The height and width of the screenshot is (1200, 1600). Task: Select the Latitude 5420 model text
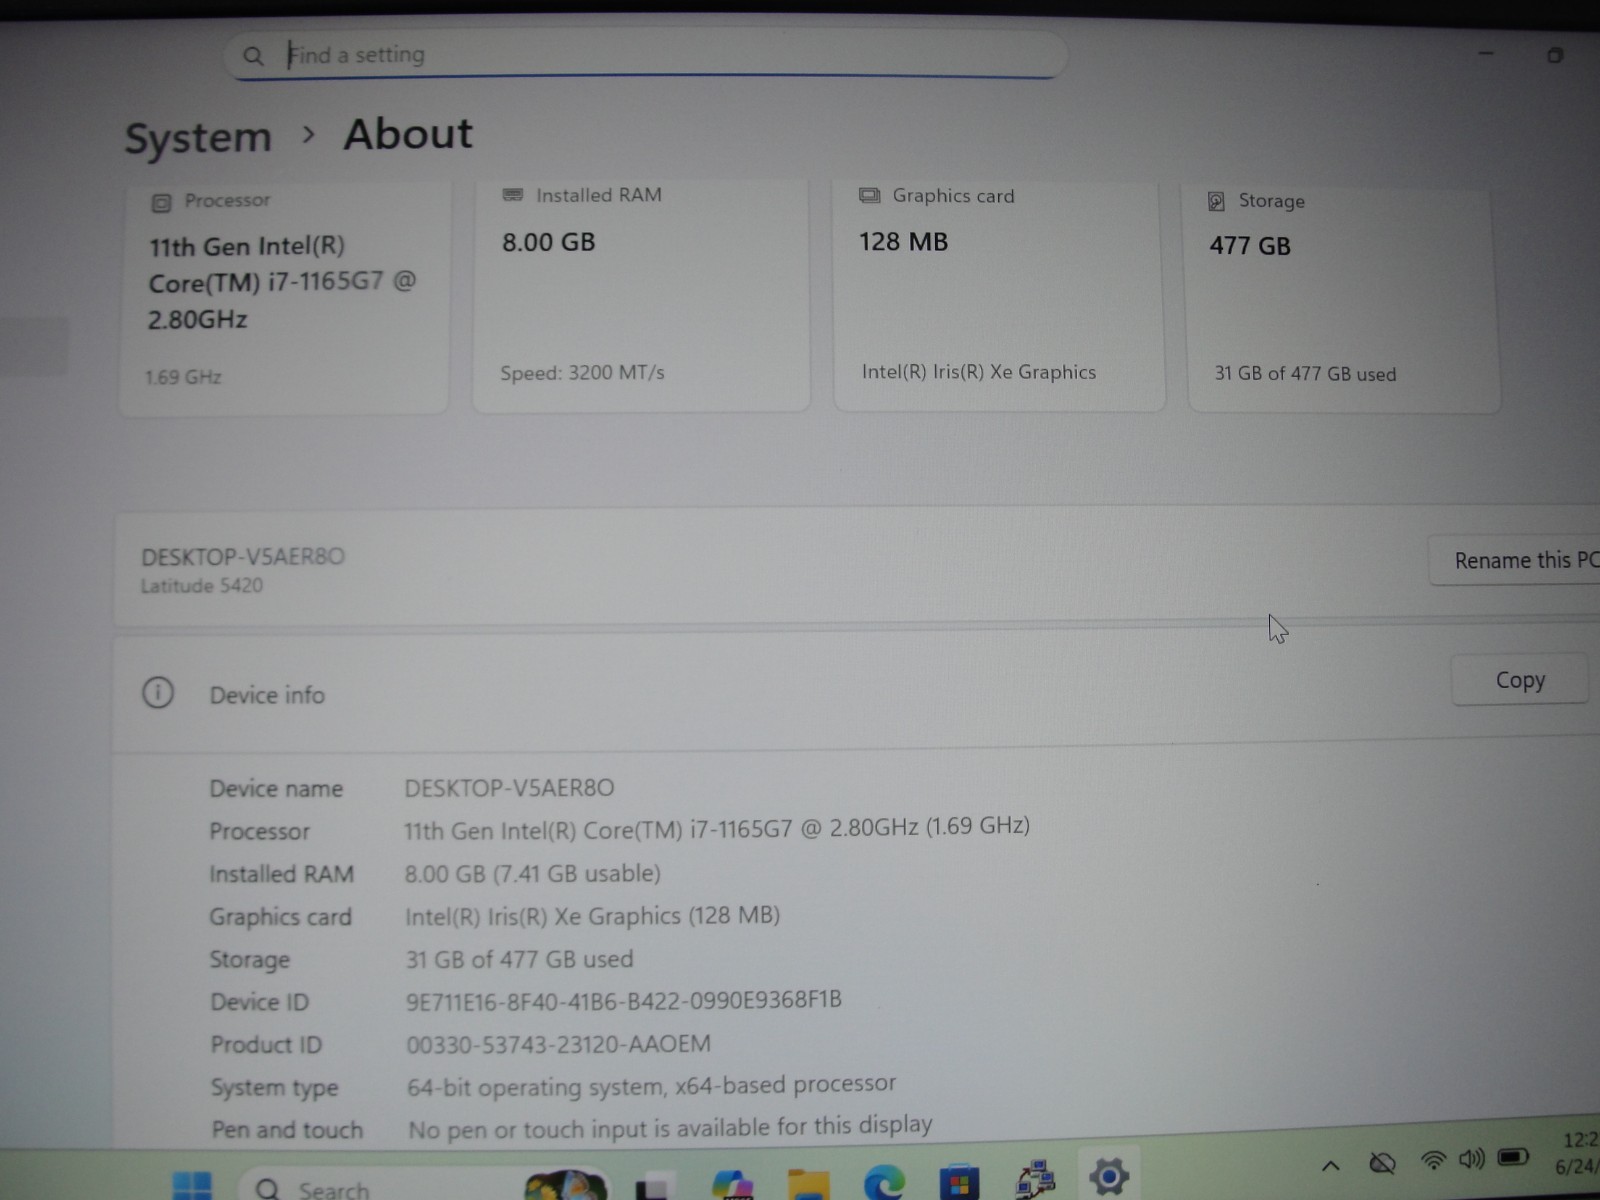click(202, 586)
